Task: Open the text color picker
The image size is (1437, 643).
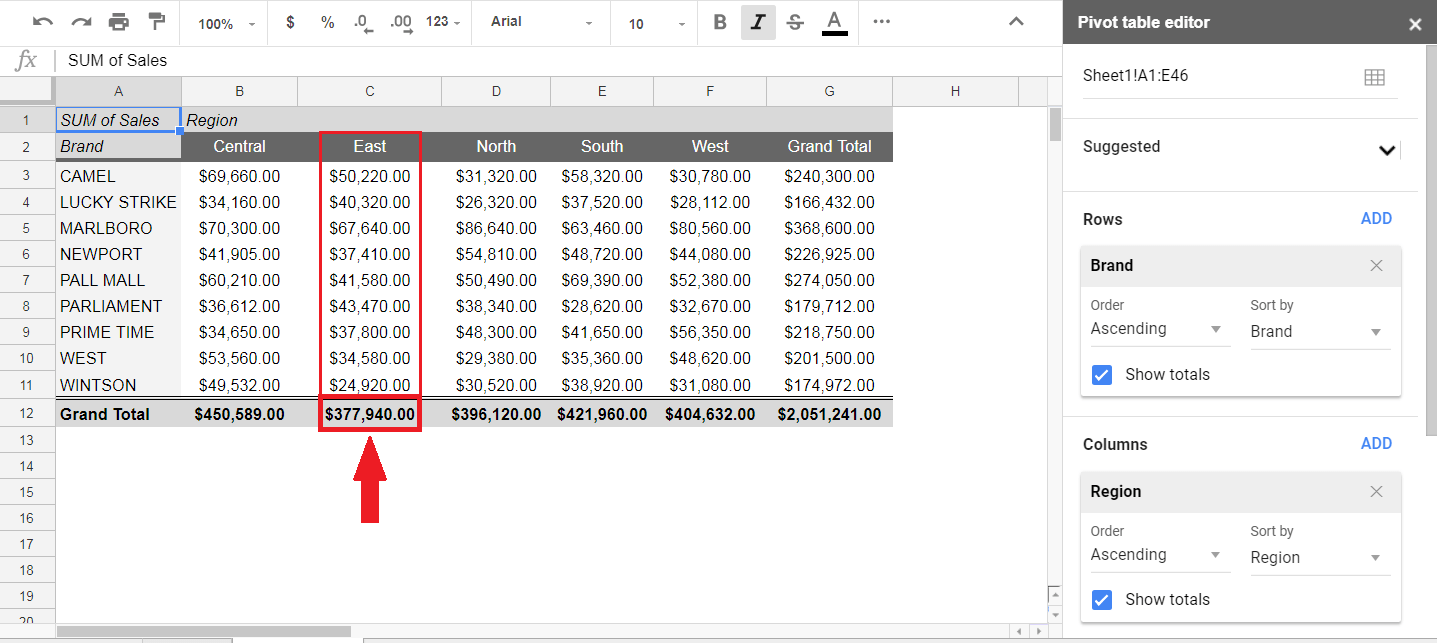Action: [x=834, y=22]
